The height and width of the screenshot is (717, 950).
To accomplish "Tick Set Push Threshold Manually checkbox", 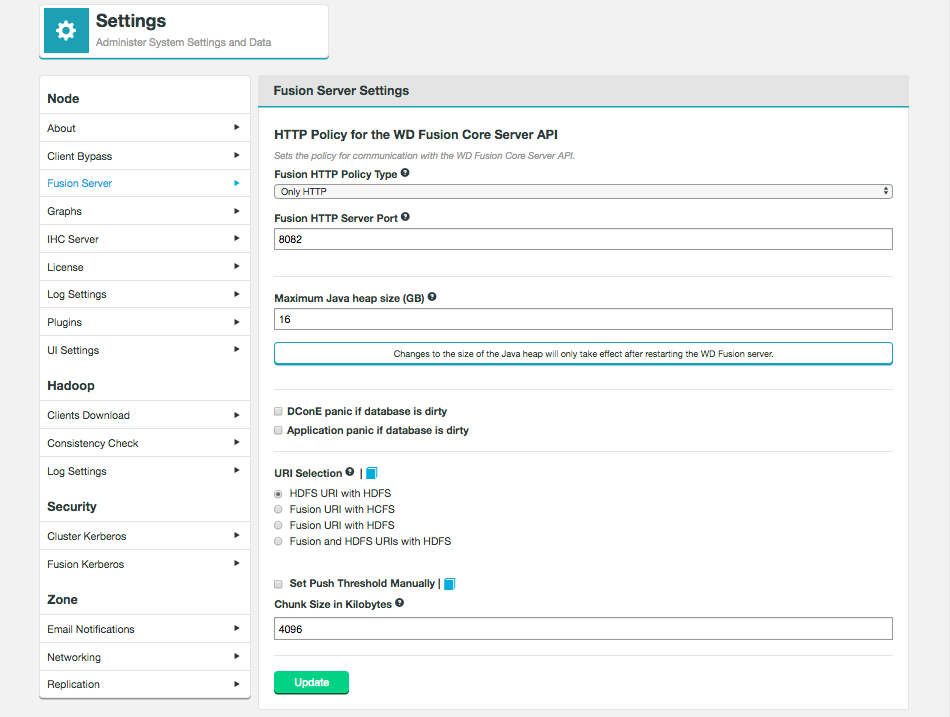I will pos(278,584).
